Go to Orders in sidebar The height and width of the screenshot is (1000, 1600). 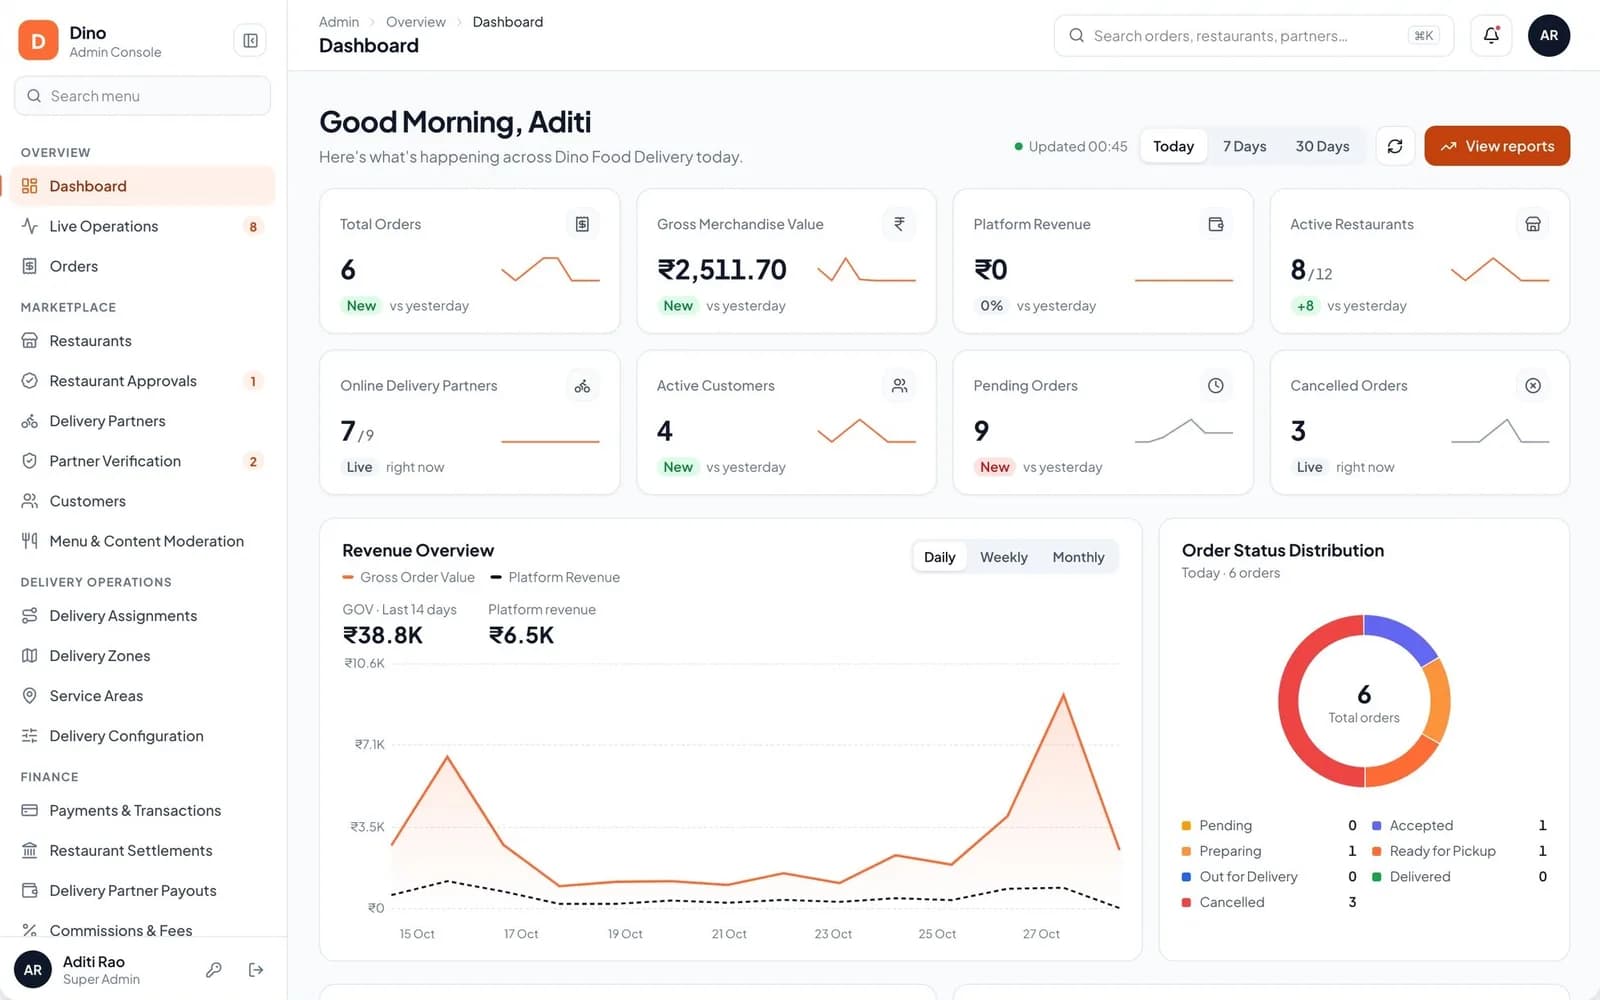tap(142, 266)
